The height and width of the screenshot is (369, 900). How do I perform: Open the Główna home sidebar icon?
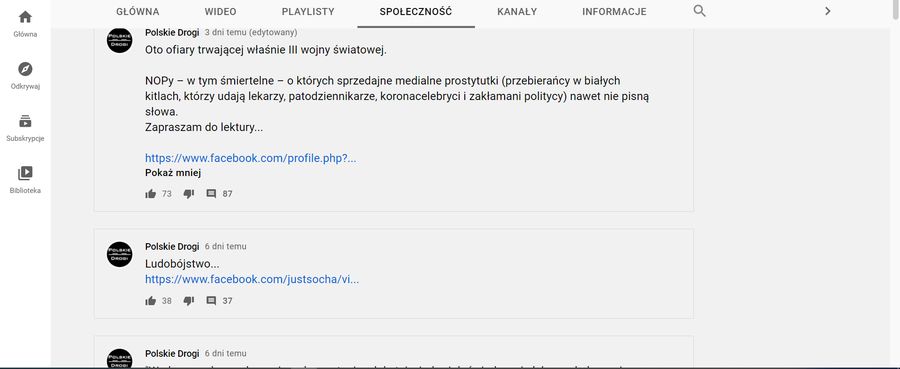click(x=25, y=17)
